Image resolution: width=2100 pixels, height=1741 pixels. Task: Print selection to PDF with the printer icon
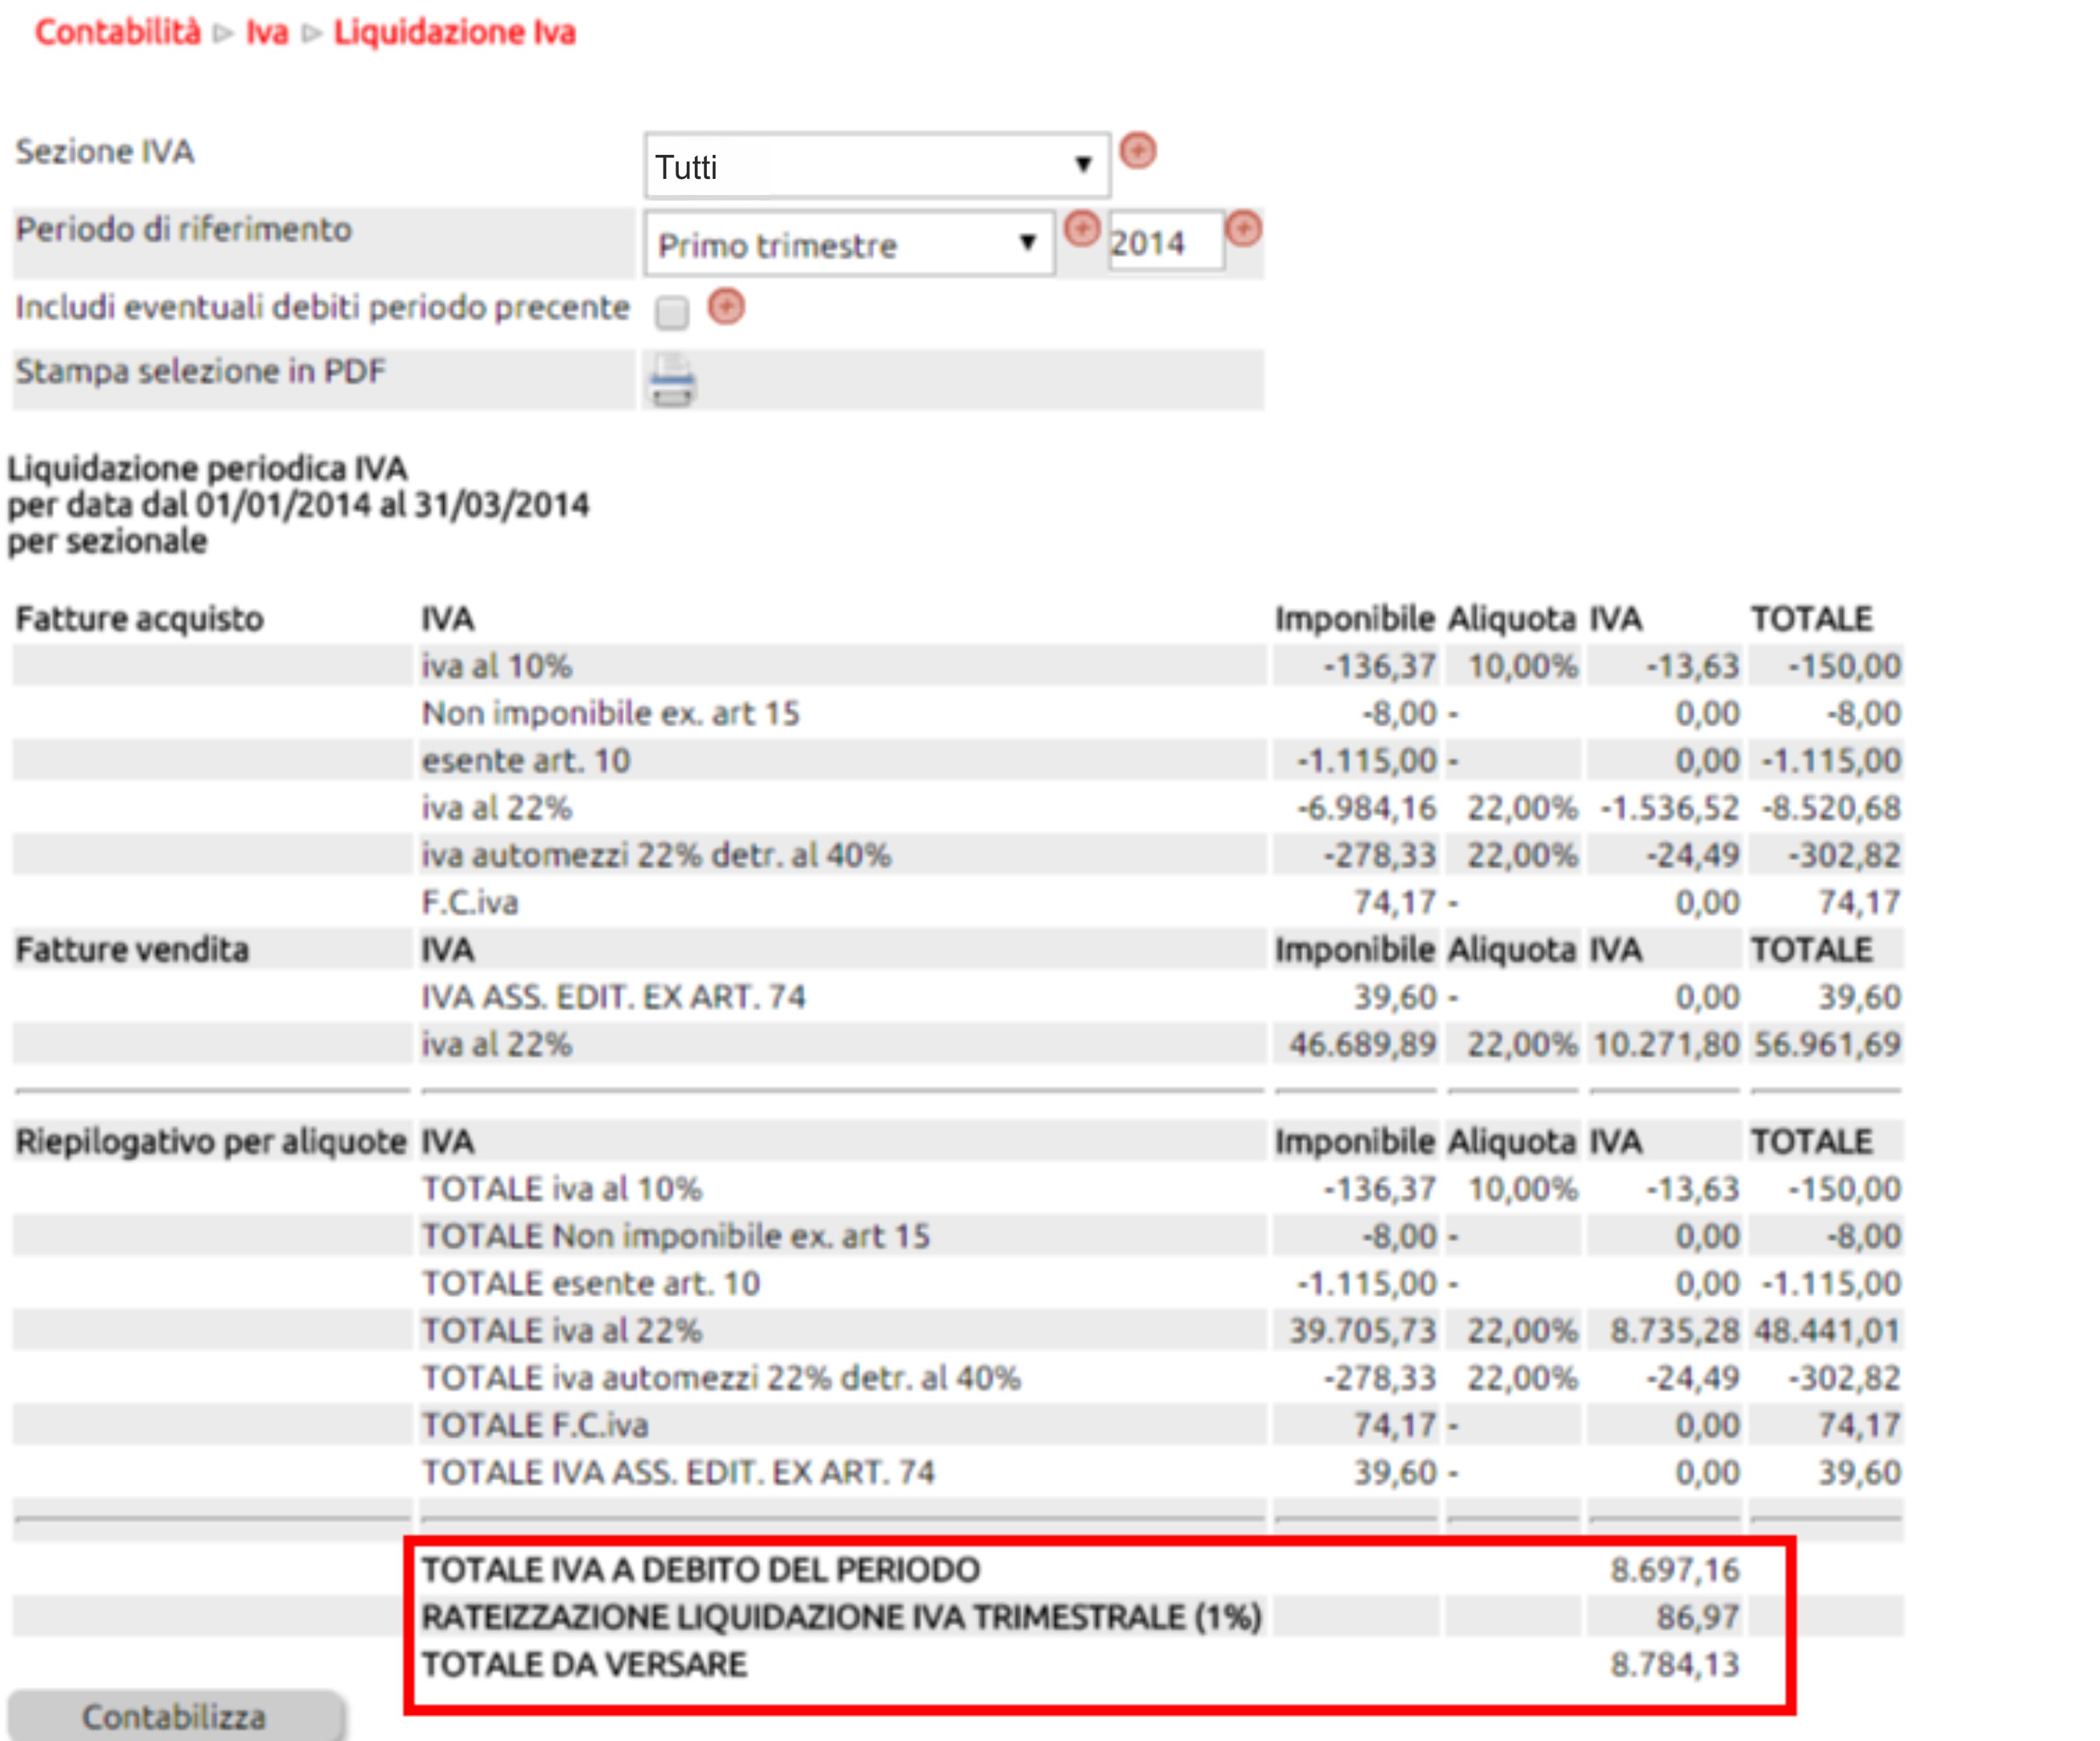pyautogui.click(x=672, y=380)
